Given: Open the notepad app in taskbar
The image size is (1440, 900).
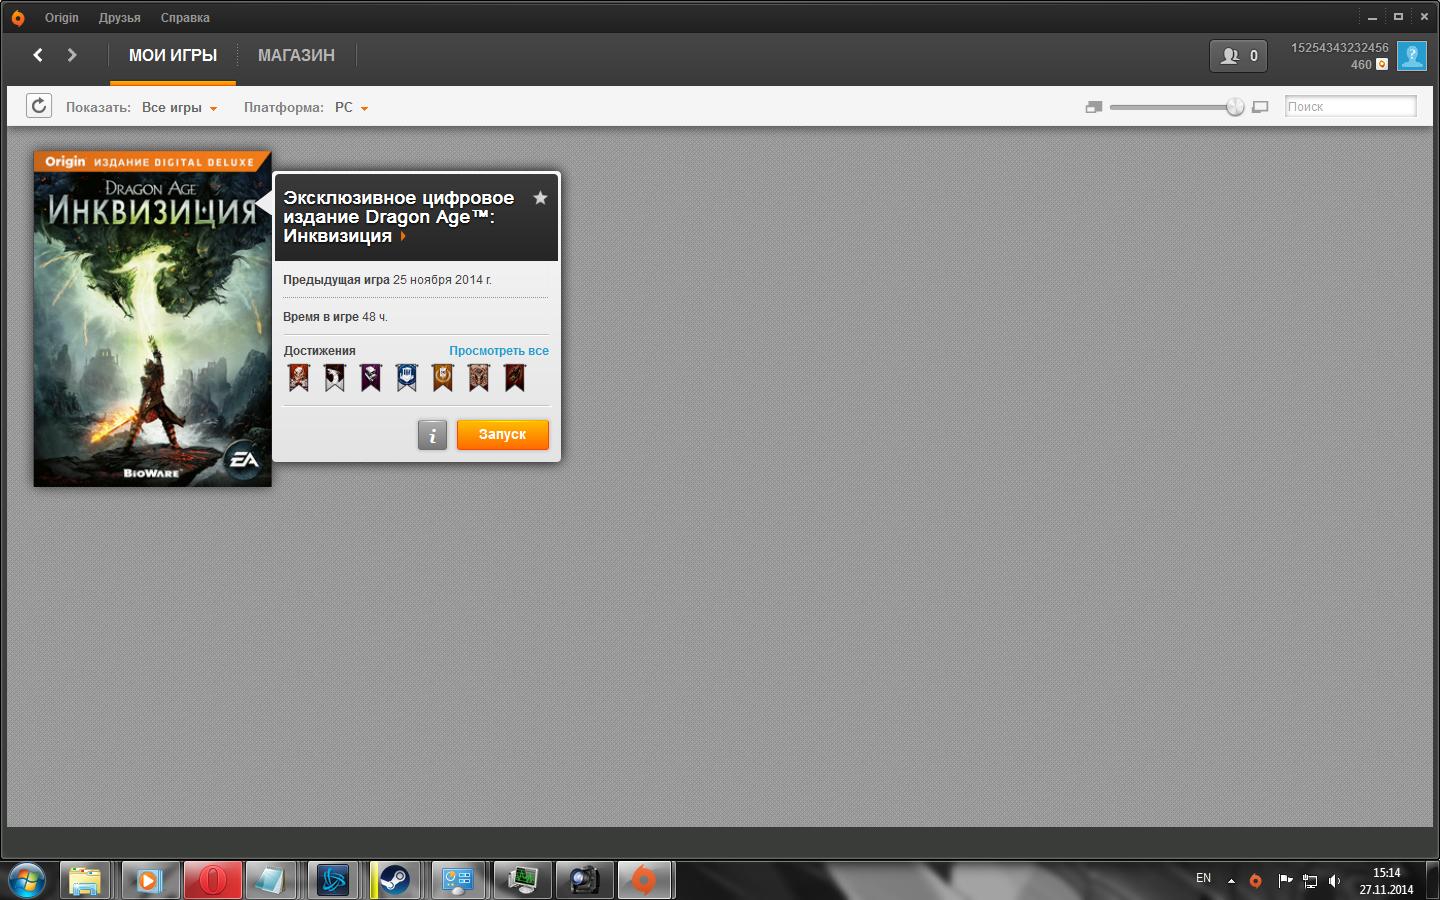Looking at the screenshot, I should pos(271,880).
